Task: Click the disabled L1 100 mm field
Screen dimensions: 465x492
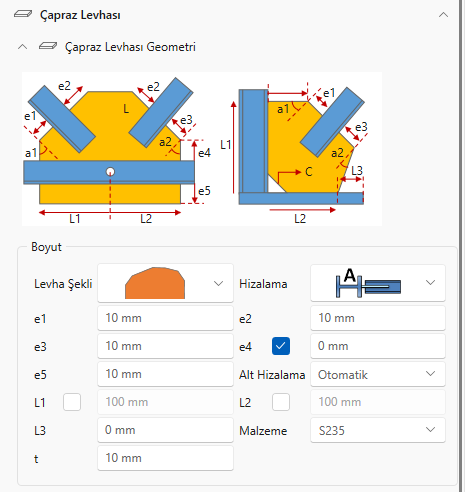Action: (x=165, y=402)
